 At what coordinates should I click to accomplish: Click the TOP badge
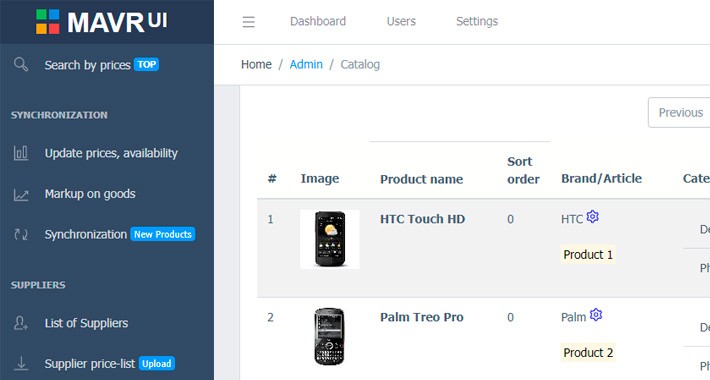point(146,64)
